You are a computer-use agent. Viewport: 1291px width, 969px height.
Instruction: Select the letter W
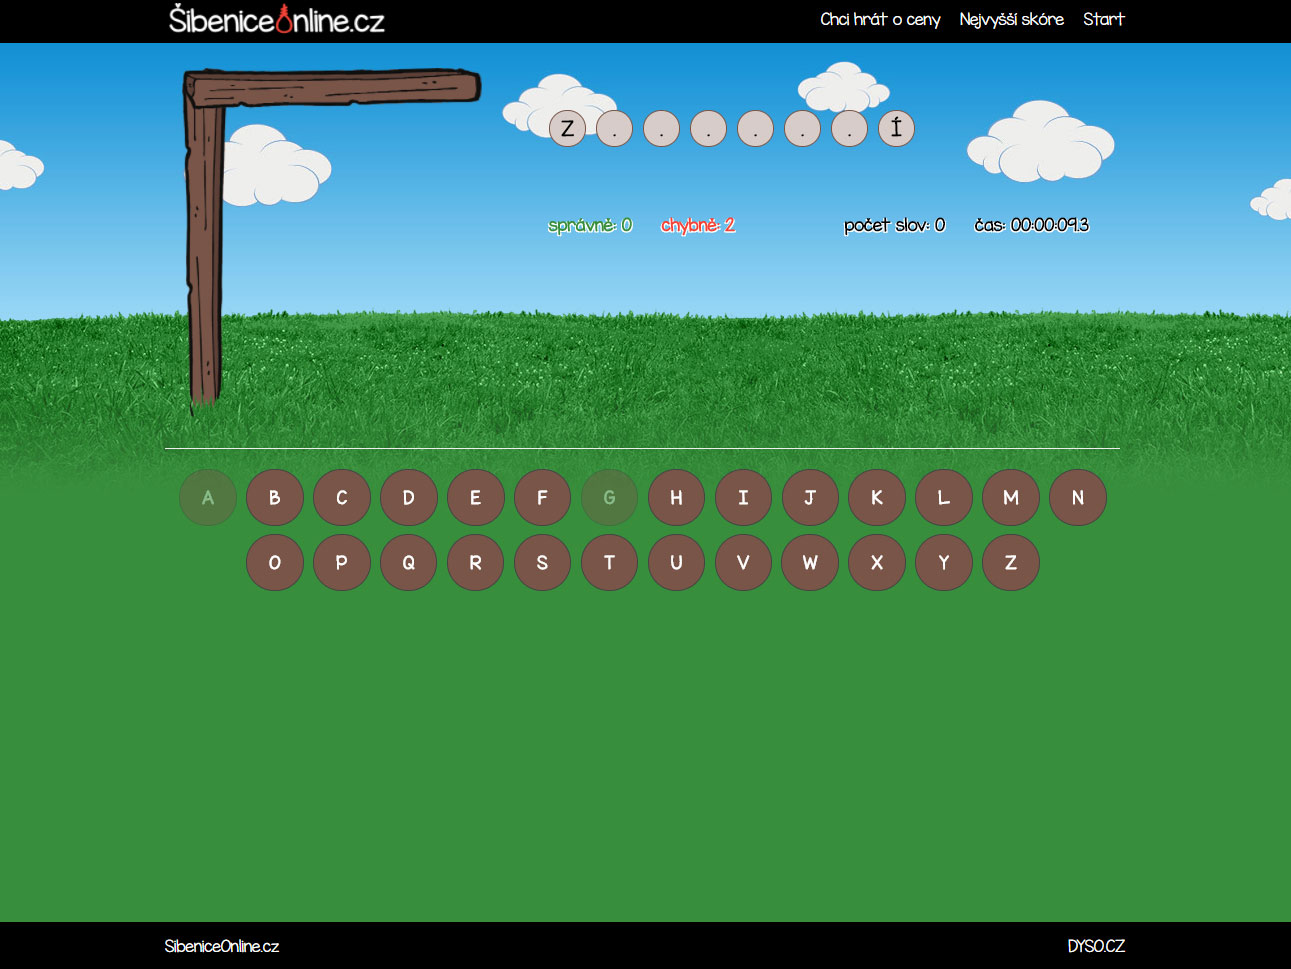click(x=811, y=562)
